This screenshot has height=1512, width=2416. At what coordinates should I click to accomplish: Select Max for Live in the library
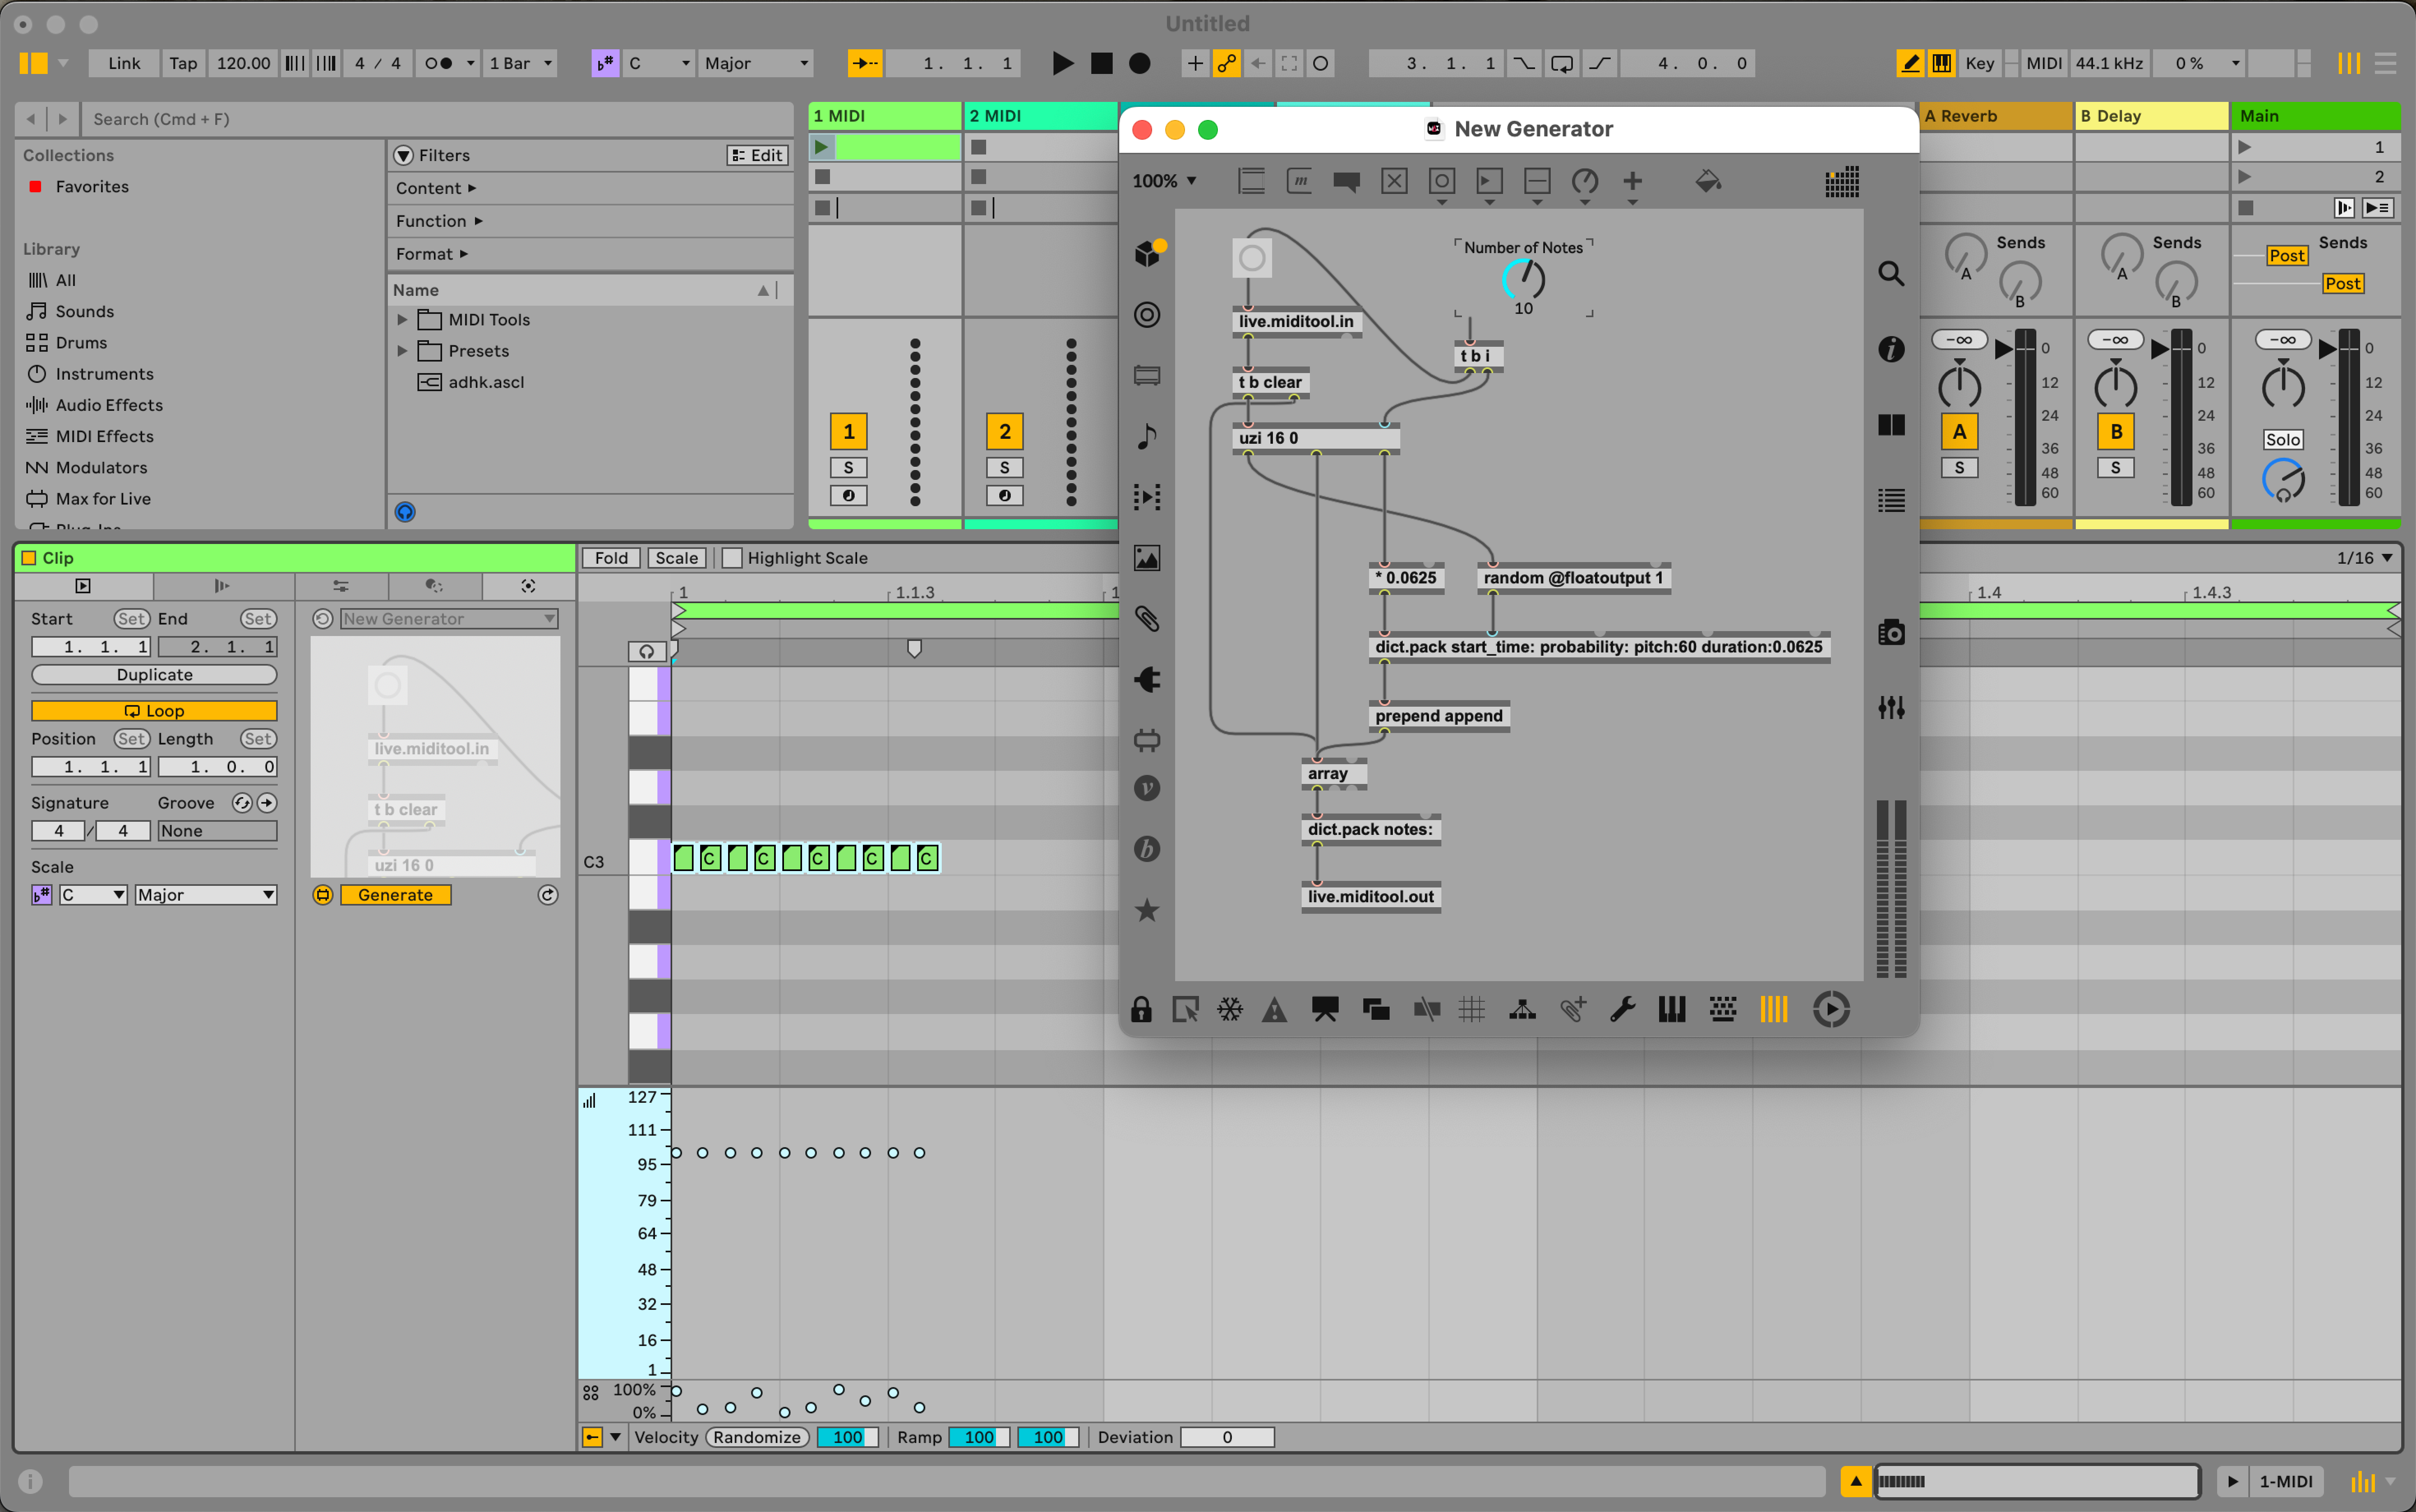pos(103,498)
